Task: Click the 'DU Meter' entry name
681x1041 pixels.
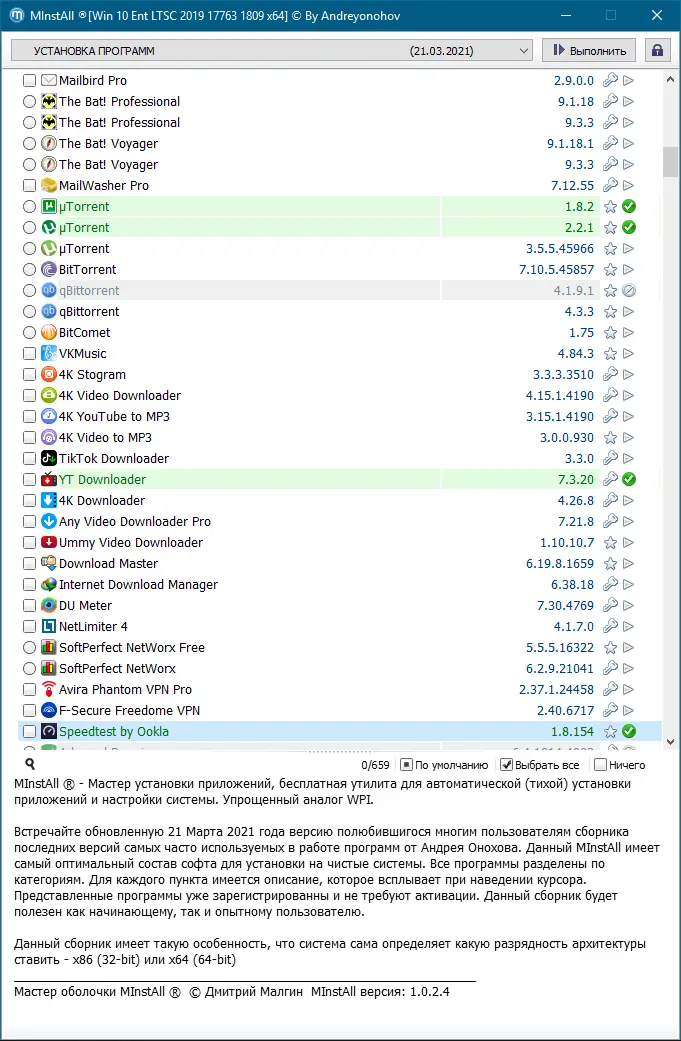Action: point(85,605)
